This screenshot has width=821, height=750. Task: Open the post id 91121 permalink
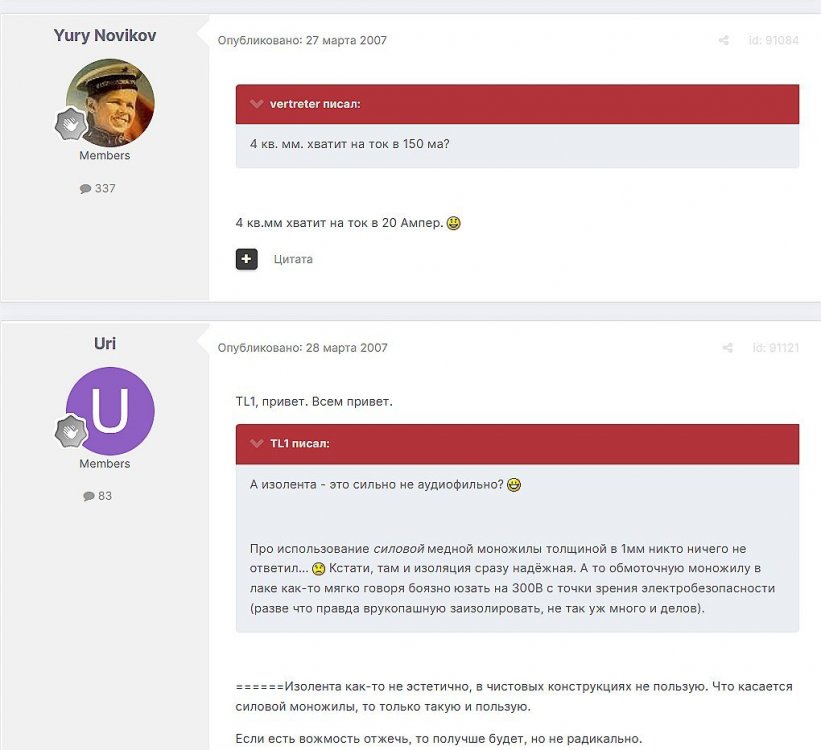pos(775,348)
